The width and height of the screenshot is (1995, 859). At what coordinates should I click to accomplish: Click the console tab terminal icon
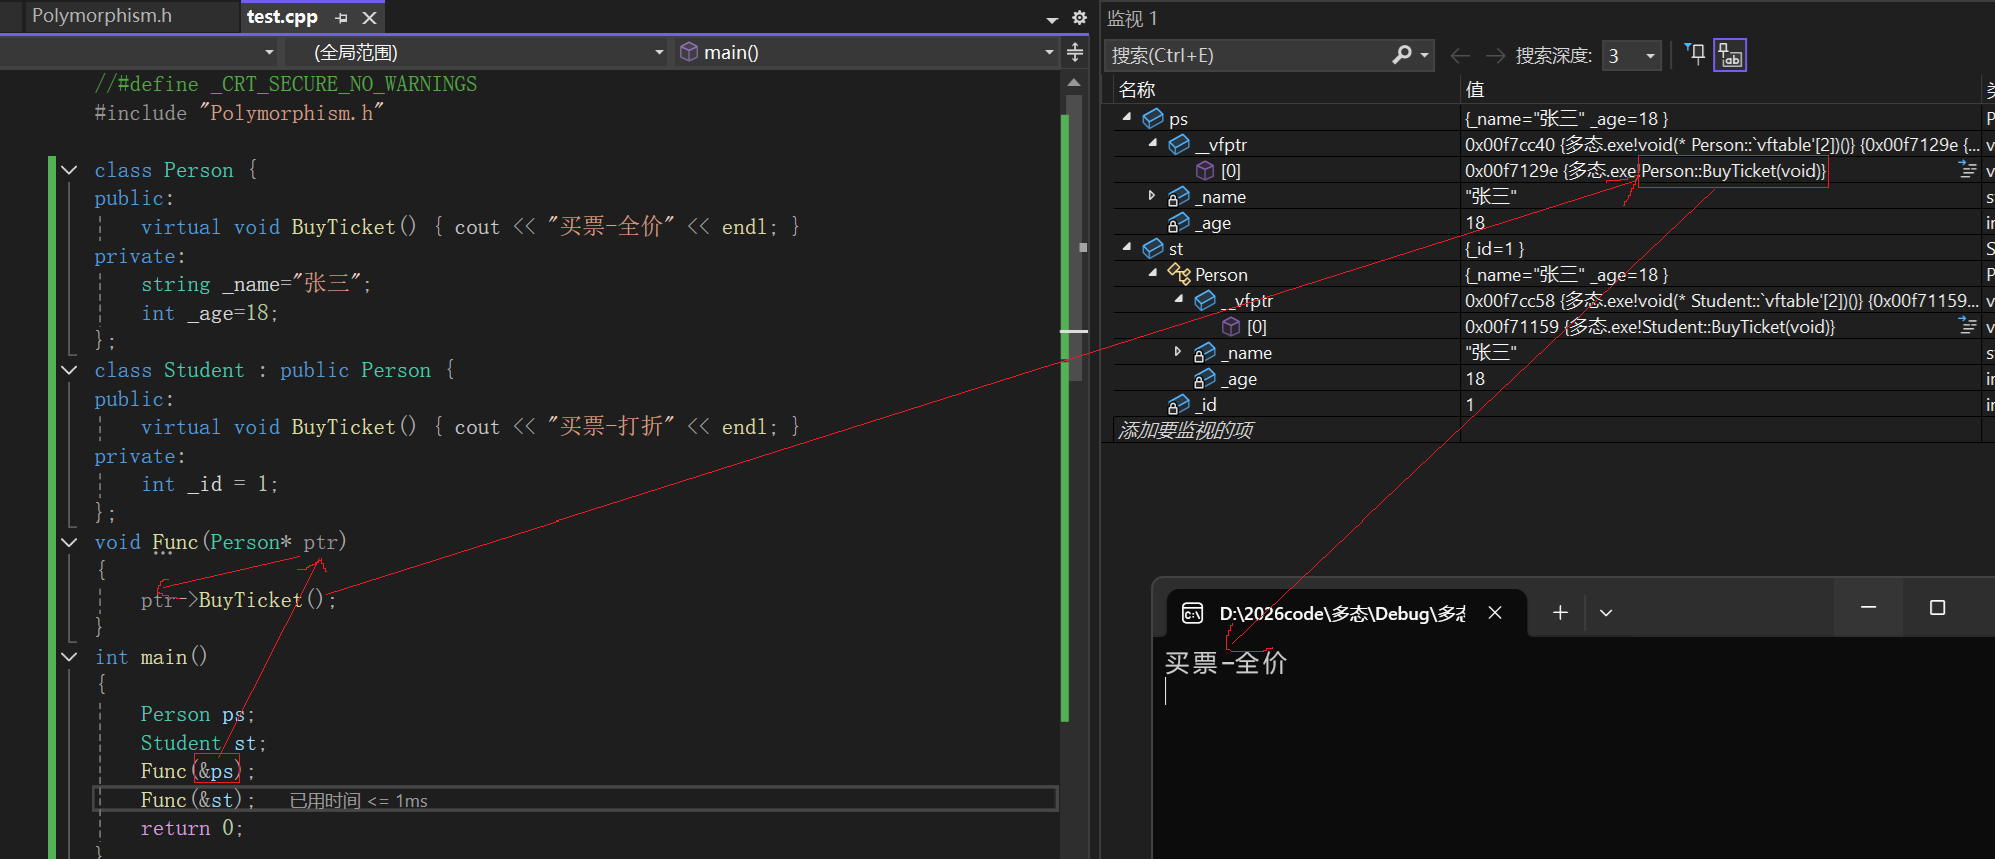coord(1192,613)
